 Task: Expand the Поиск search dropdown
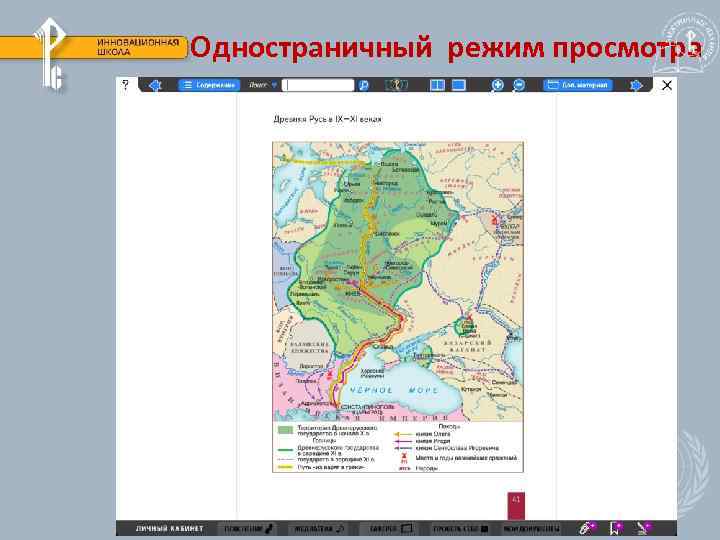coord(263,85)
